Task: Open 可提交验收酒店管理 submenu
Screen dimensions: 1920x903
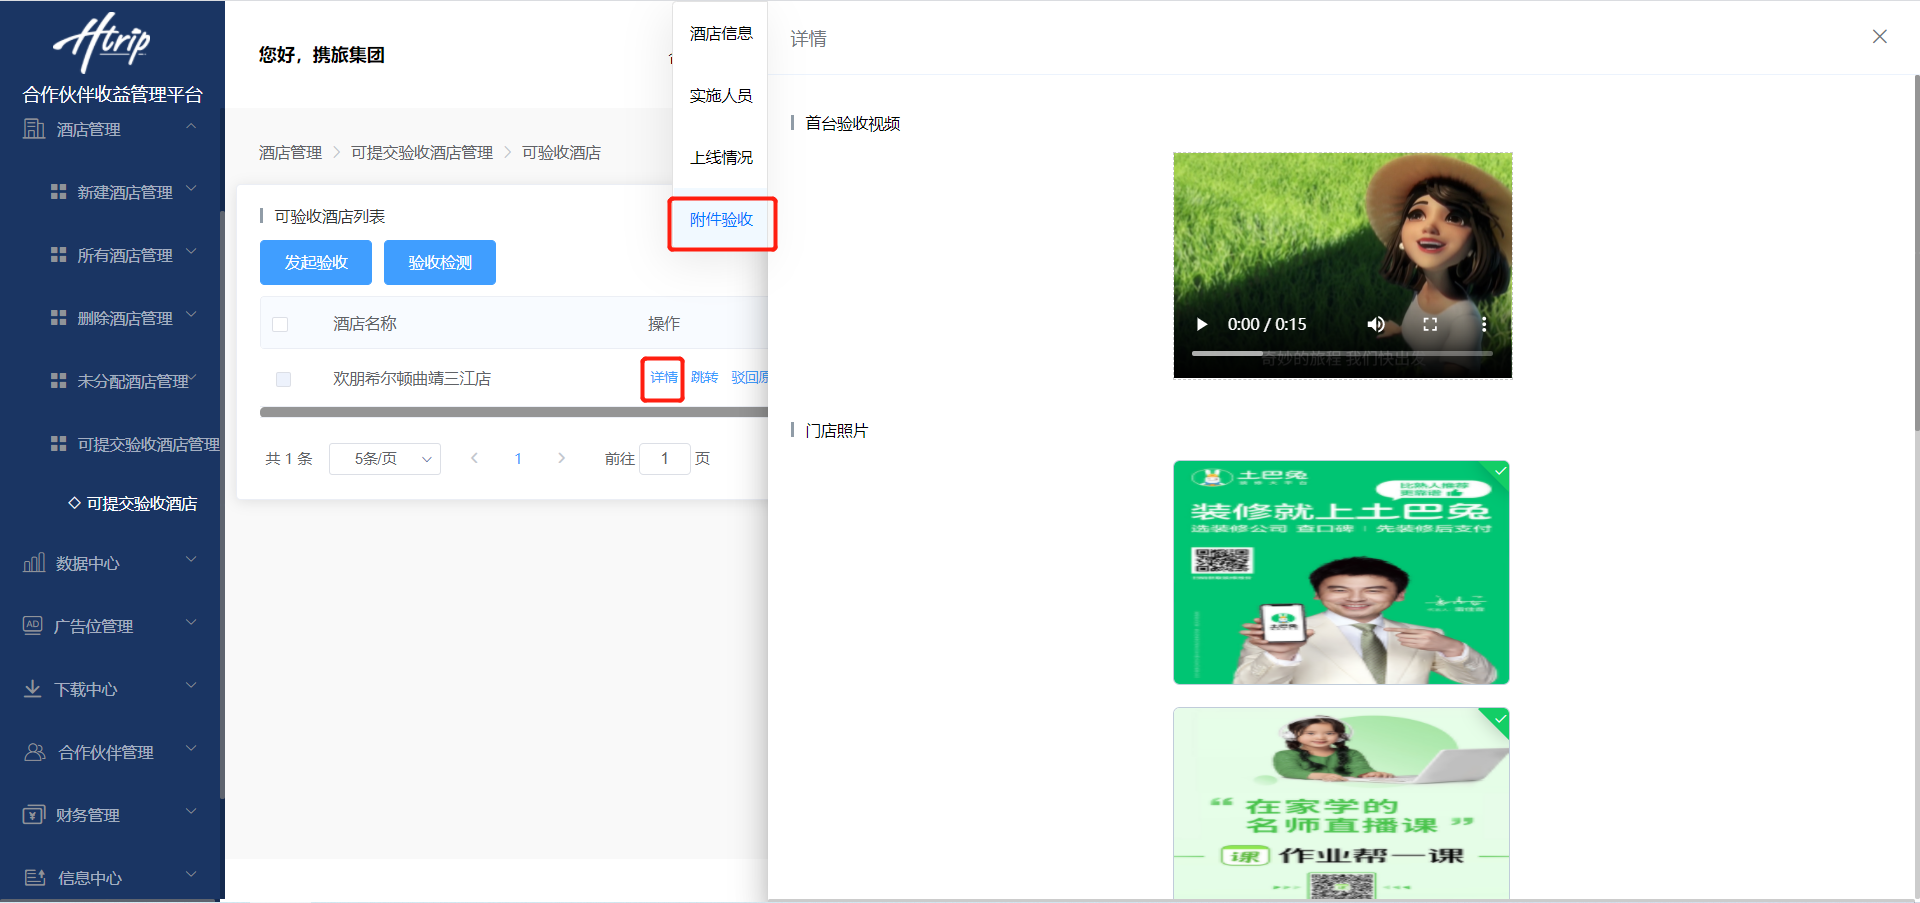Action: click(x=148, y=444)
